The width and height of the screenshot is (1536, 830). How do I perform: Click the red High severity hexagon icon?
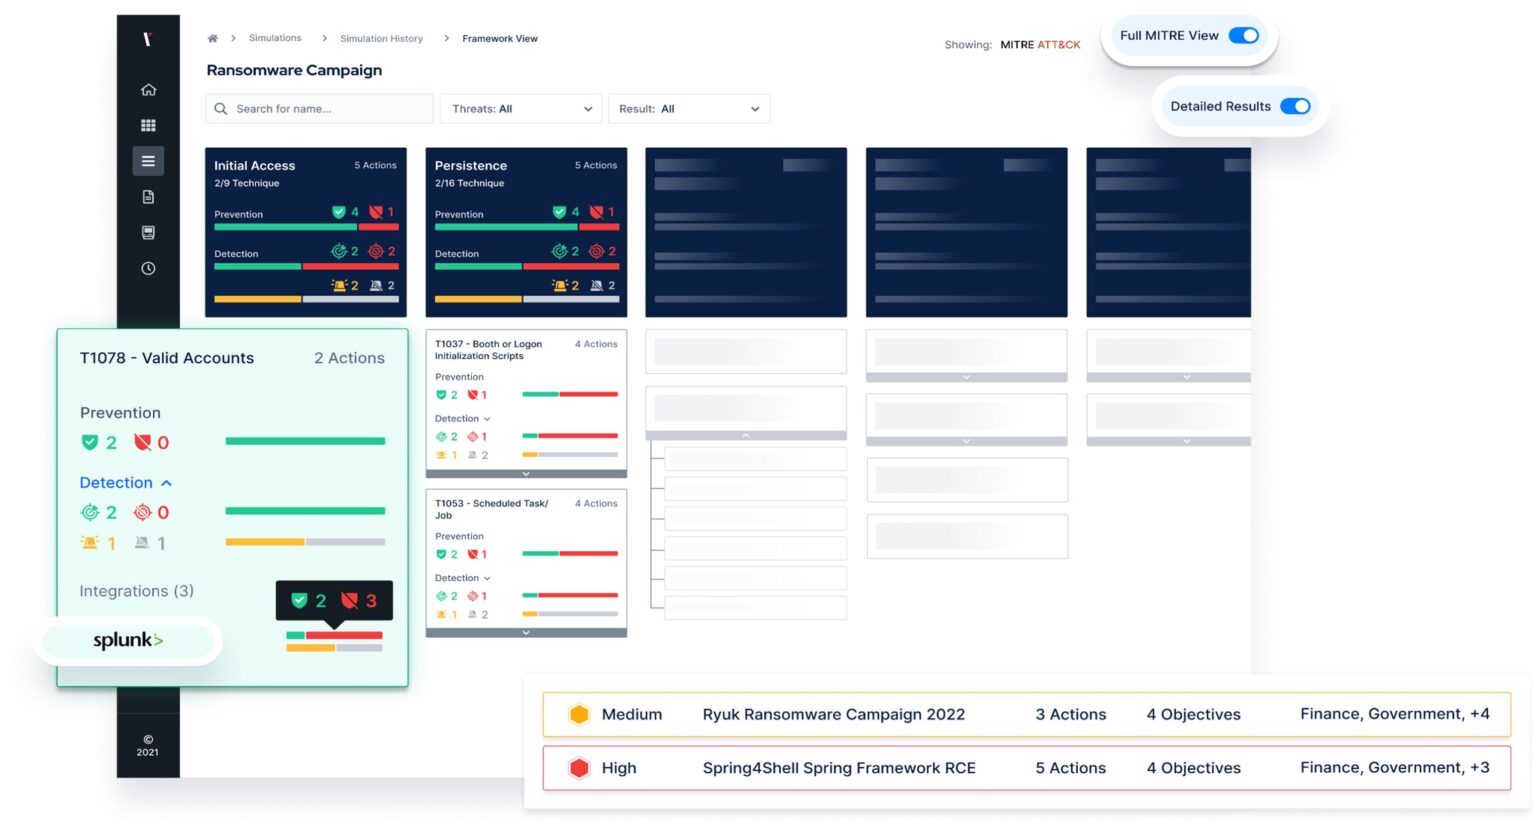(579, 768)
